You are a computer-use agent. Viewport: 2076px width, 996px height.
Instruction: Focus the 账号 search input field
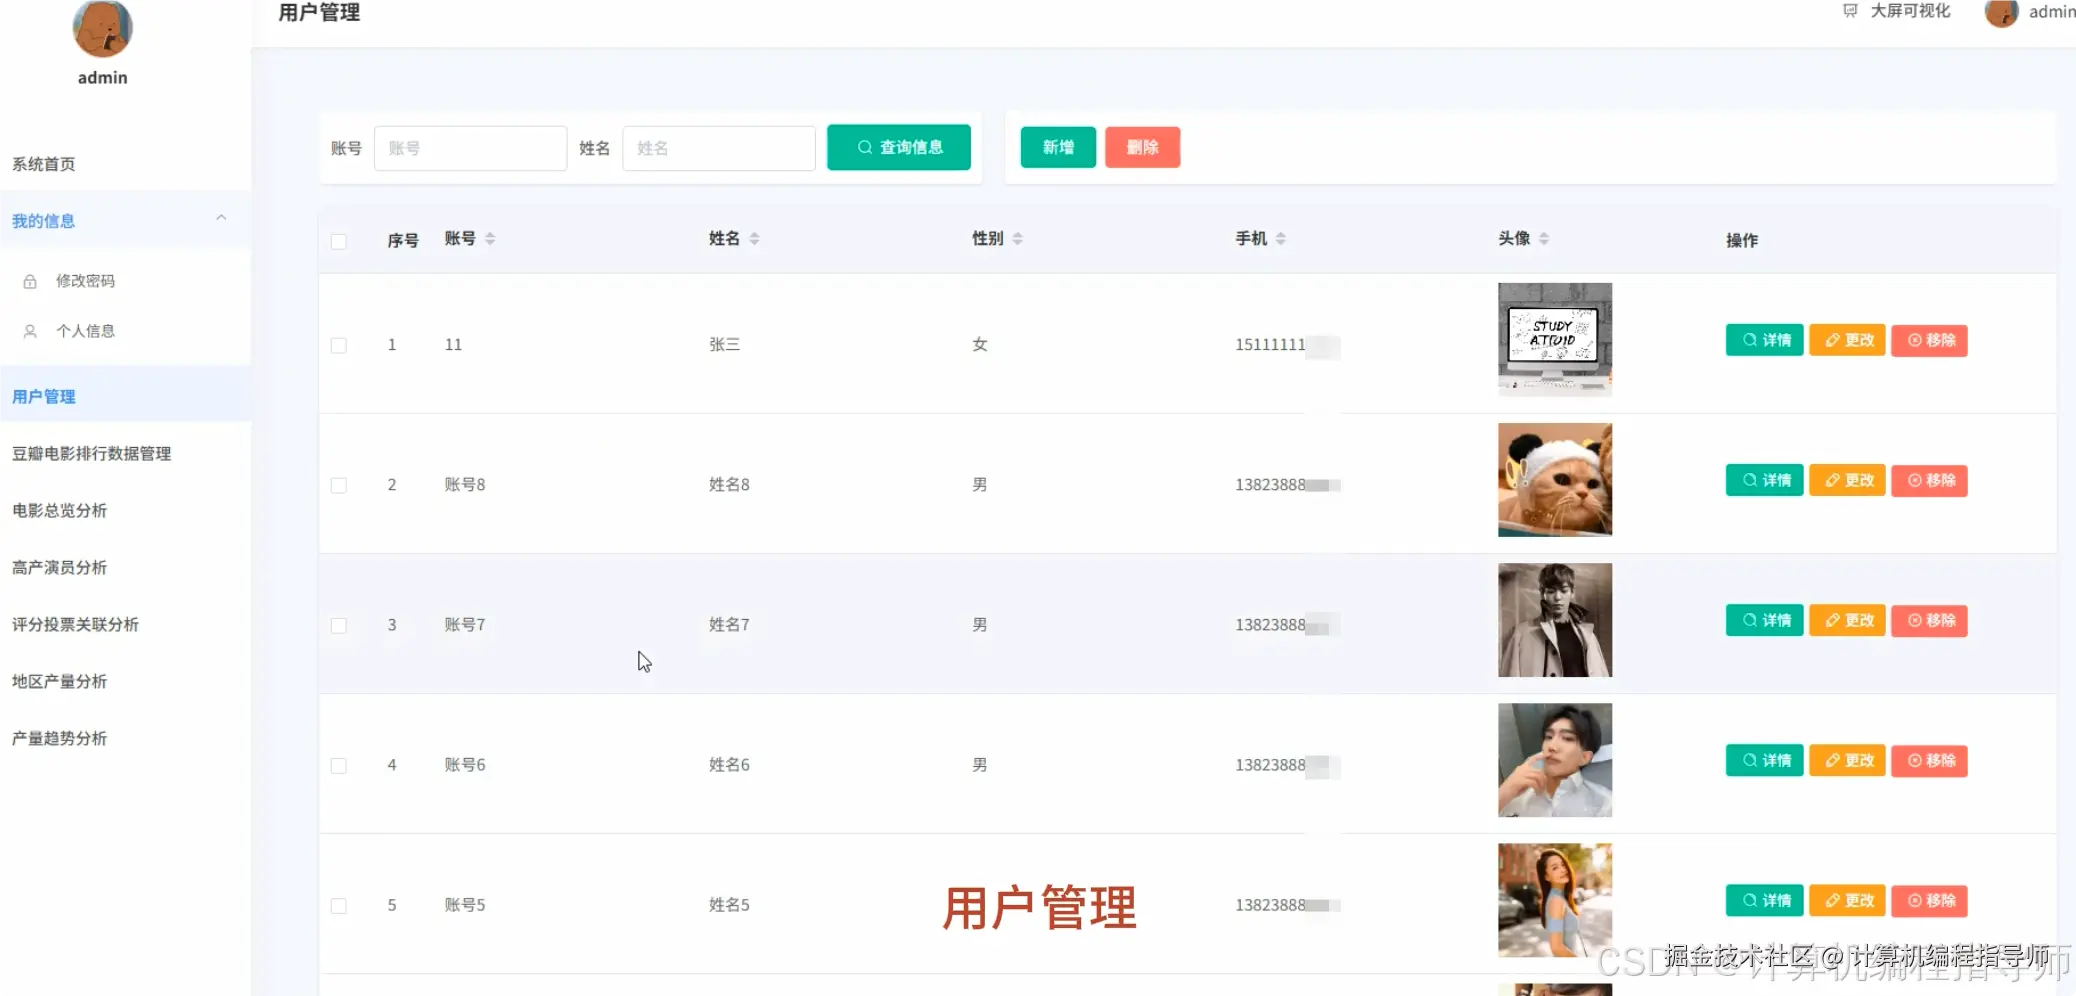470,148
